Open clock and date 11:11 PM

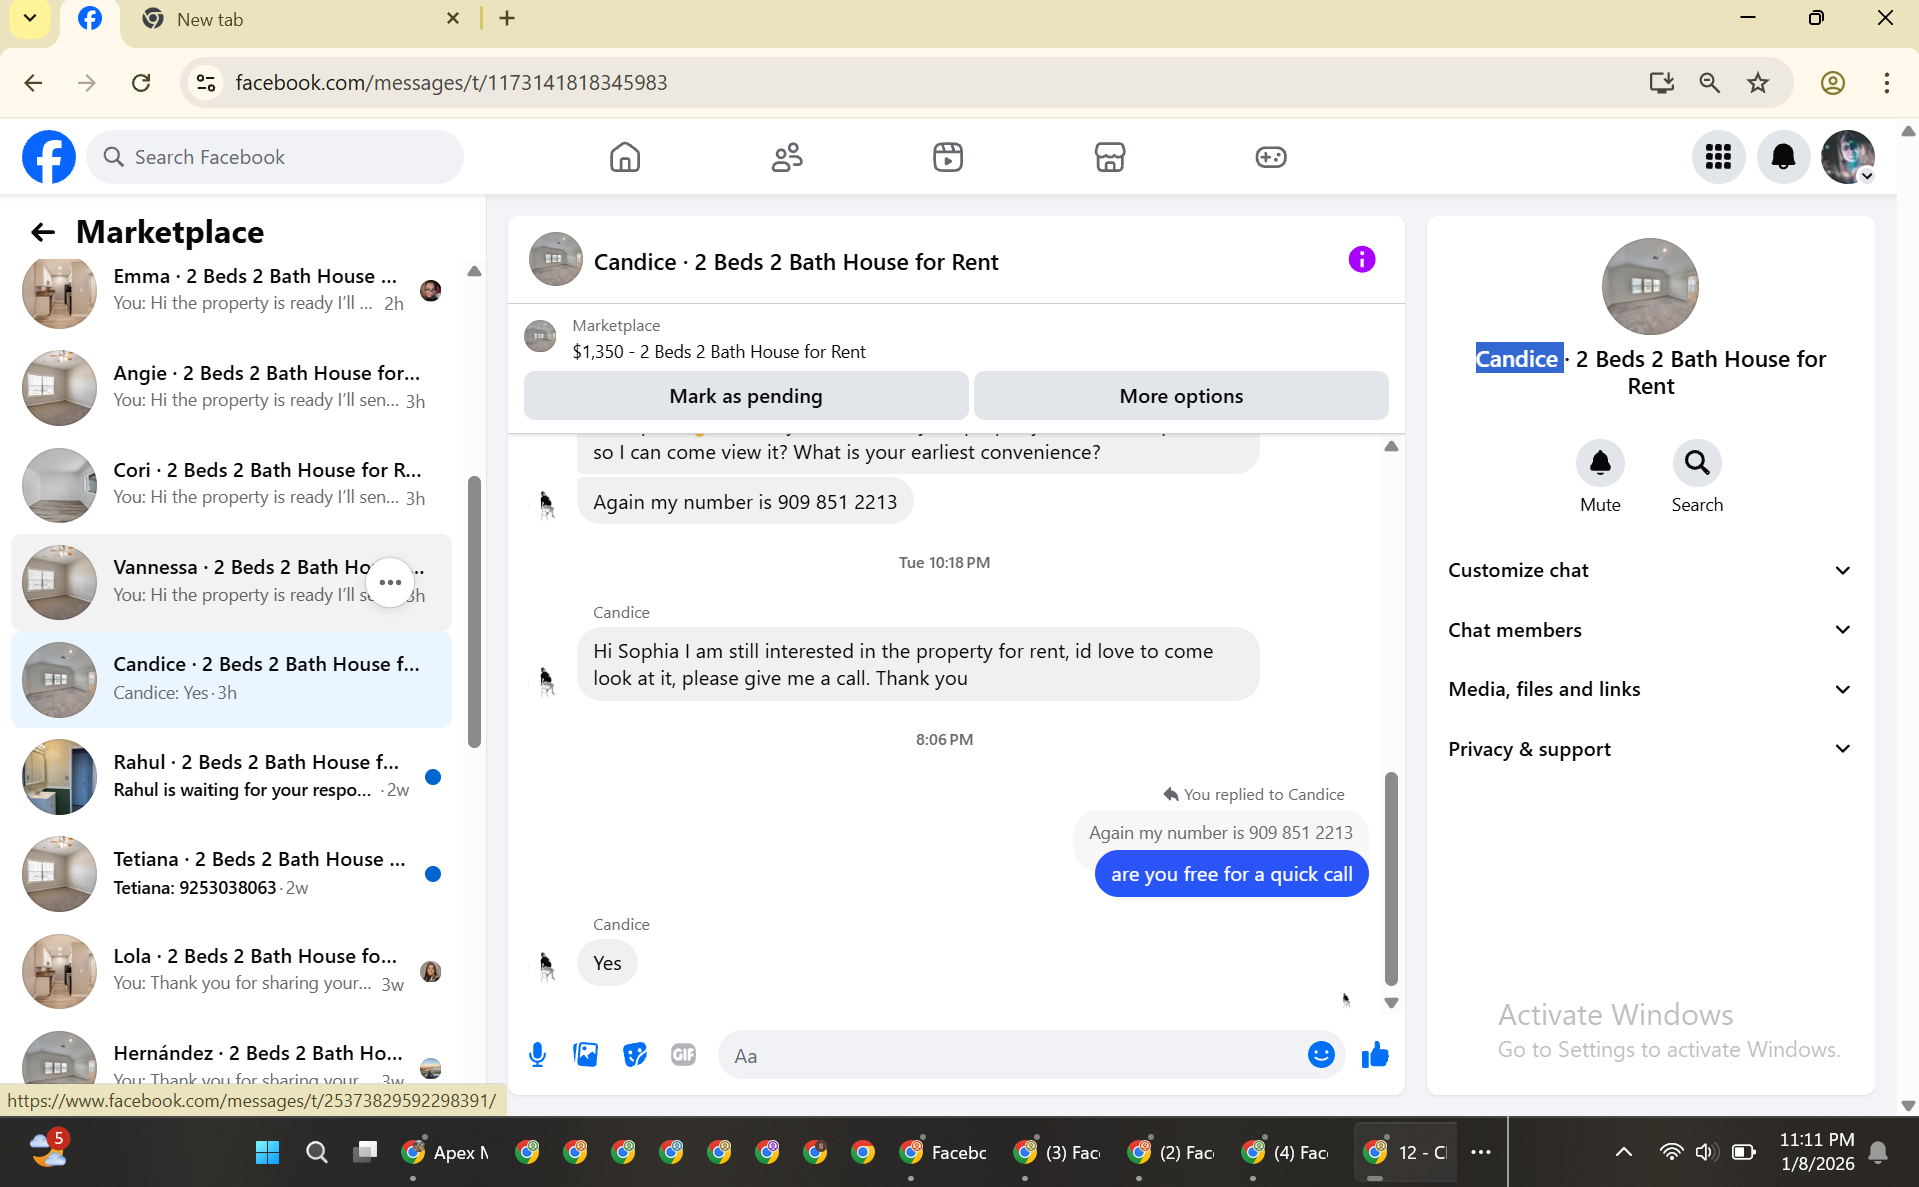pos(1817,1152)
